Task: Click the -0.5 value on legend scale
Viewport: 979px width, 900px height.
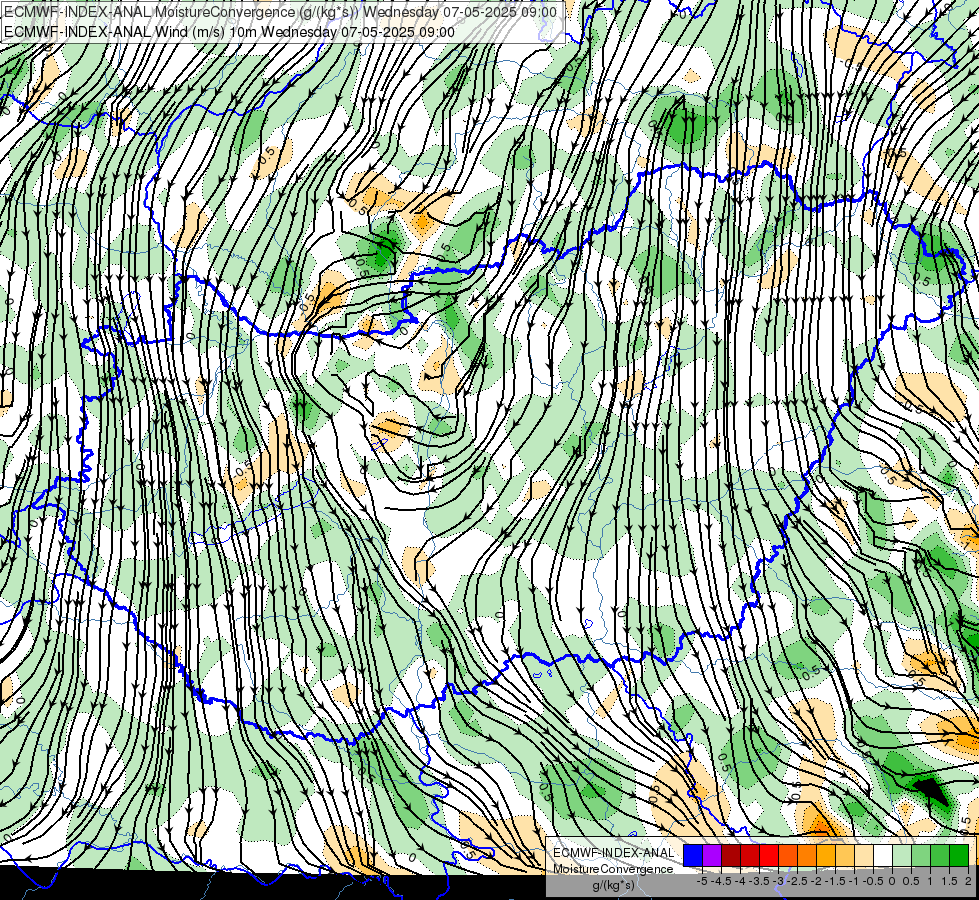Action: (873, 881)
